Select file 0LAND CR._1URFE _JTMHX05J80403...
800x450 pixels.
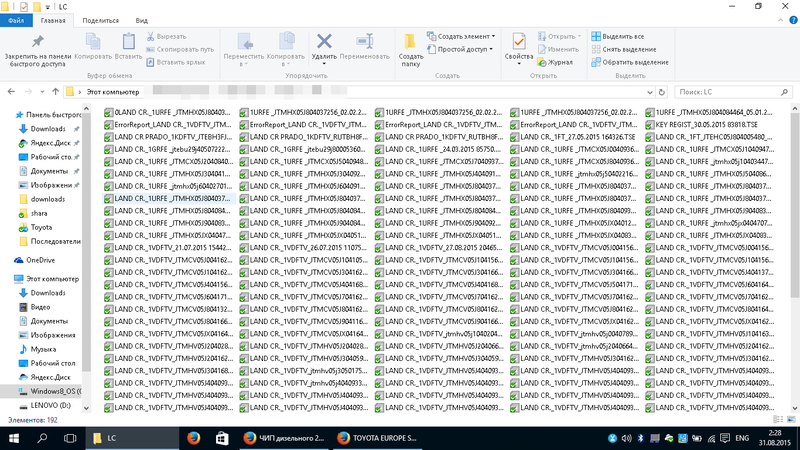[167, 112]
